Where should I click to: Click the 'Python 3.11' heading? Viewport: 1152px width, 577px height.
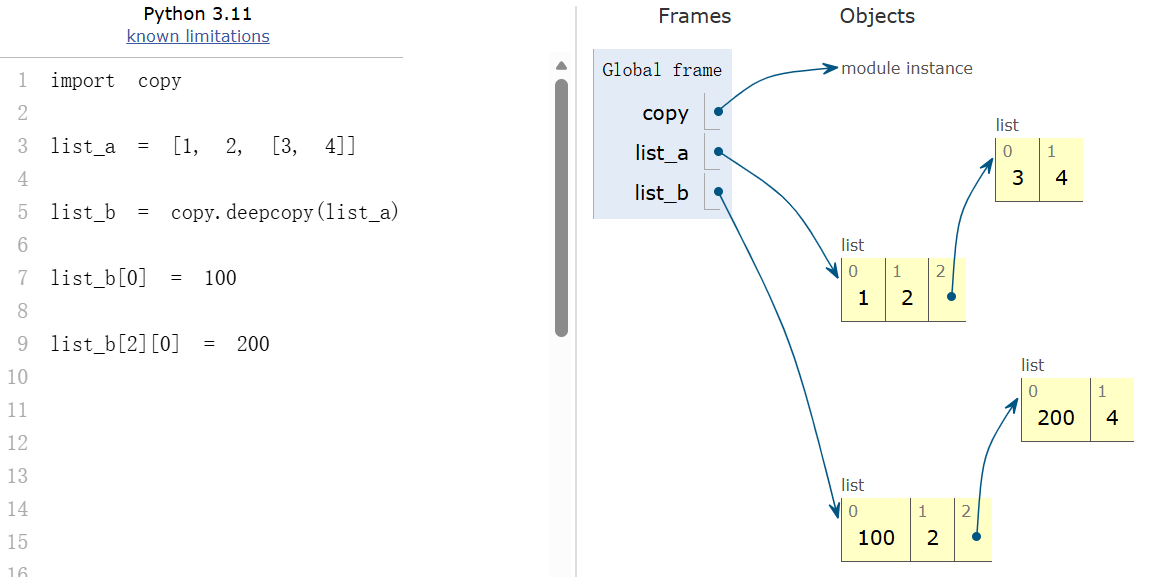198,13
